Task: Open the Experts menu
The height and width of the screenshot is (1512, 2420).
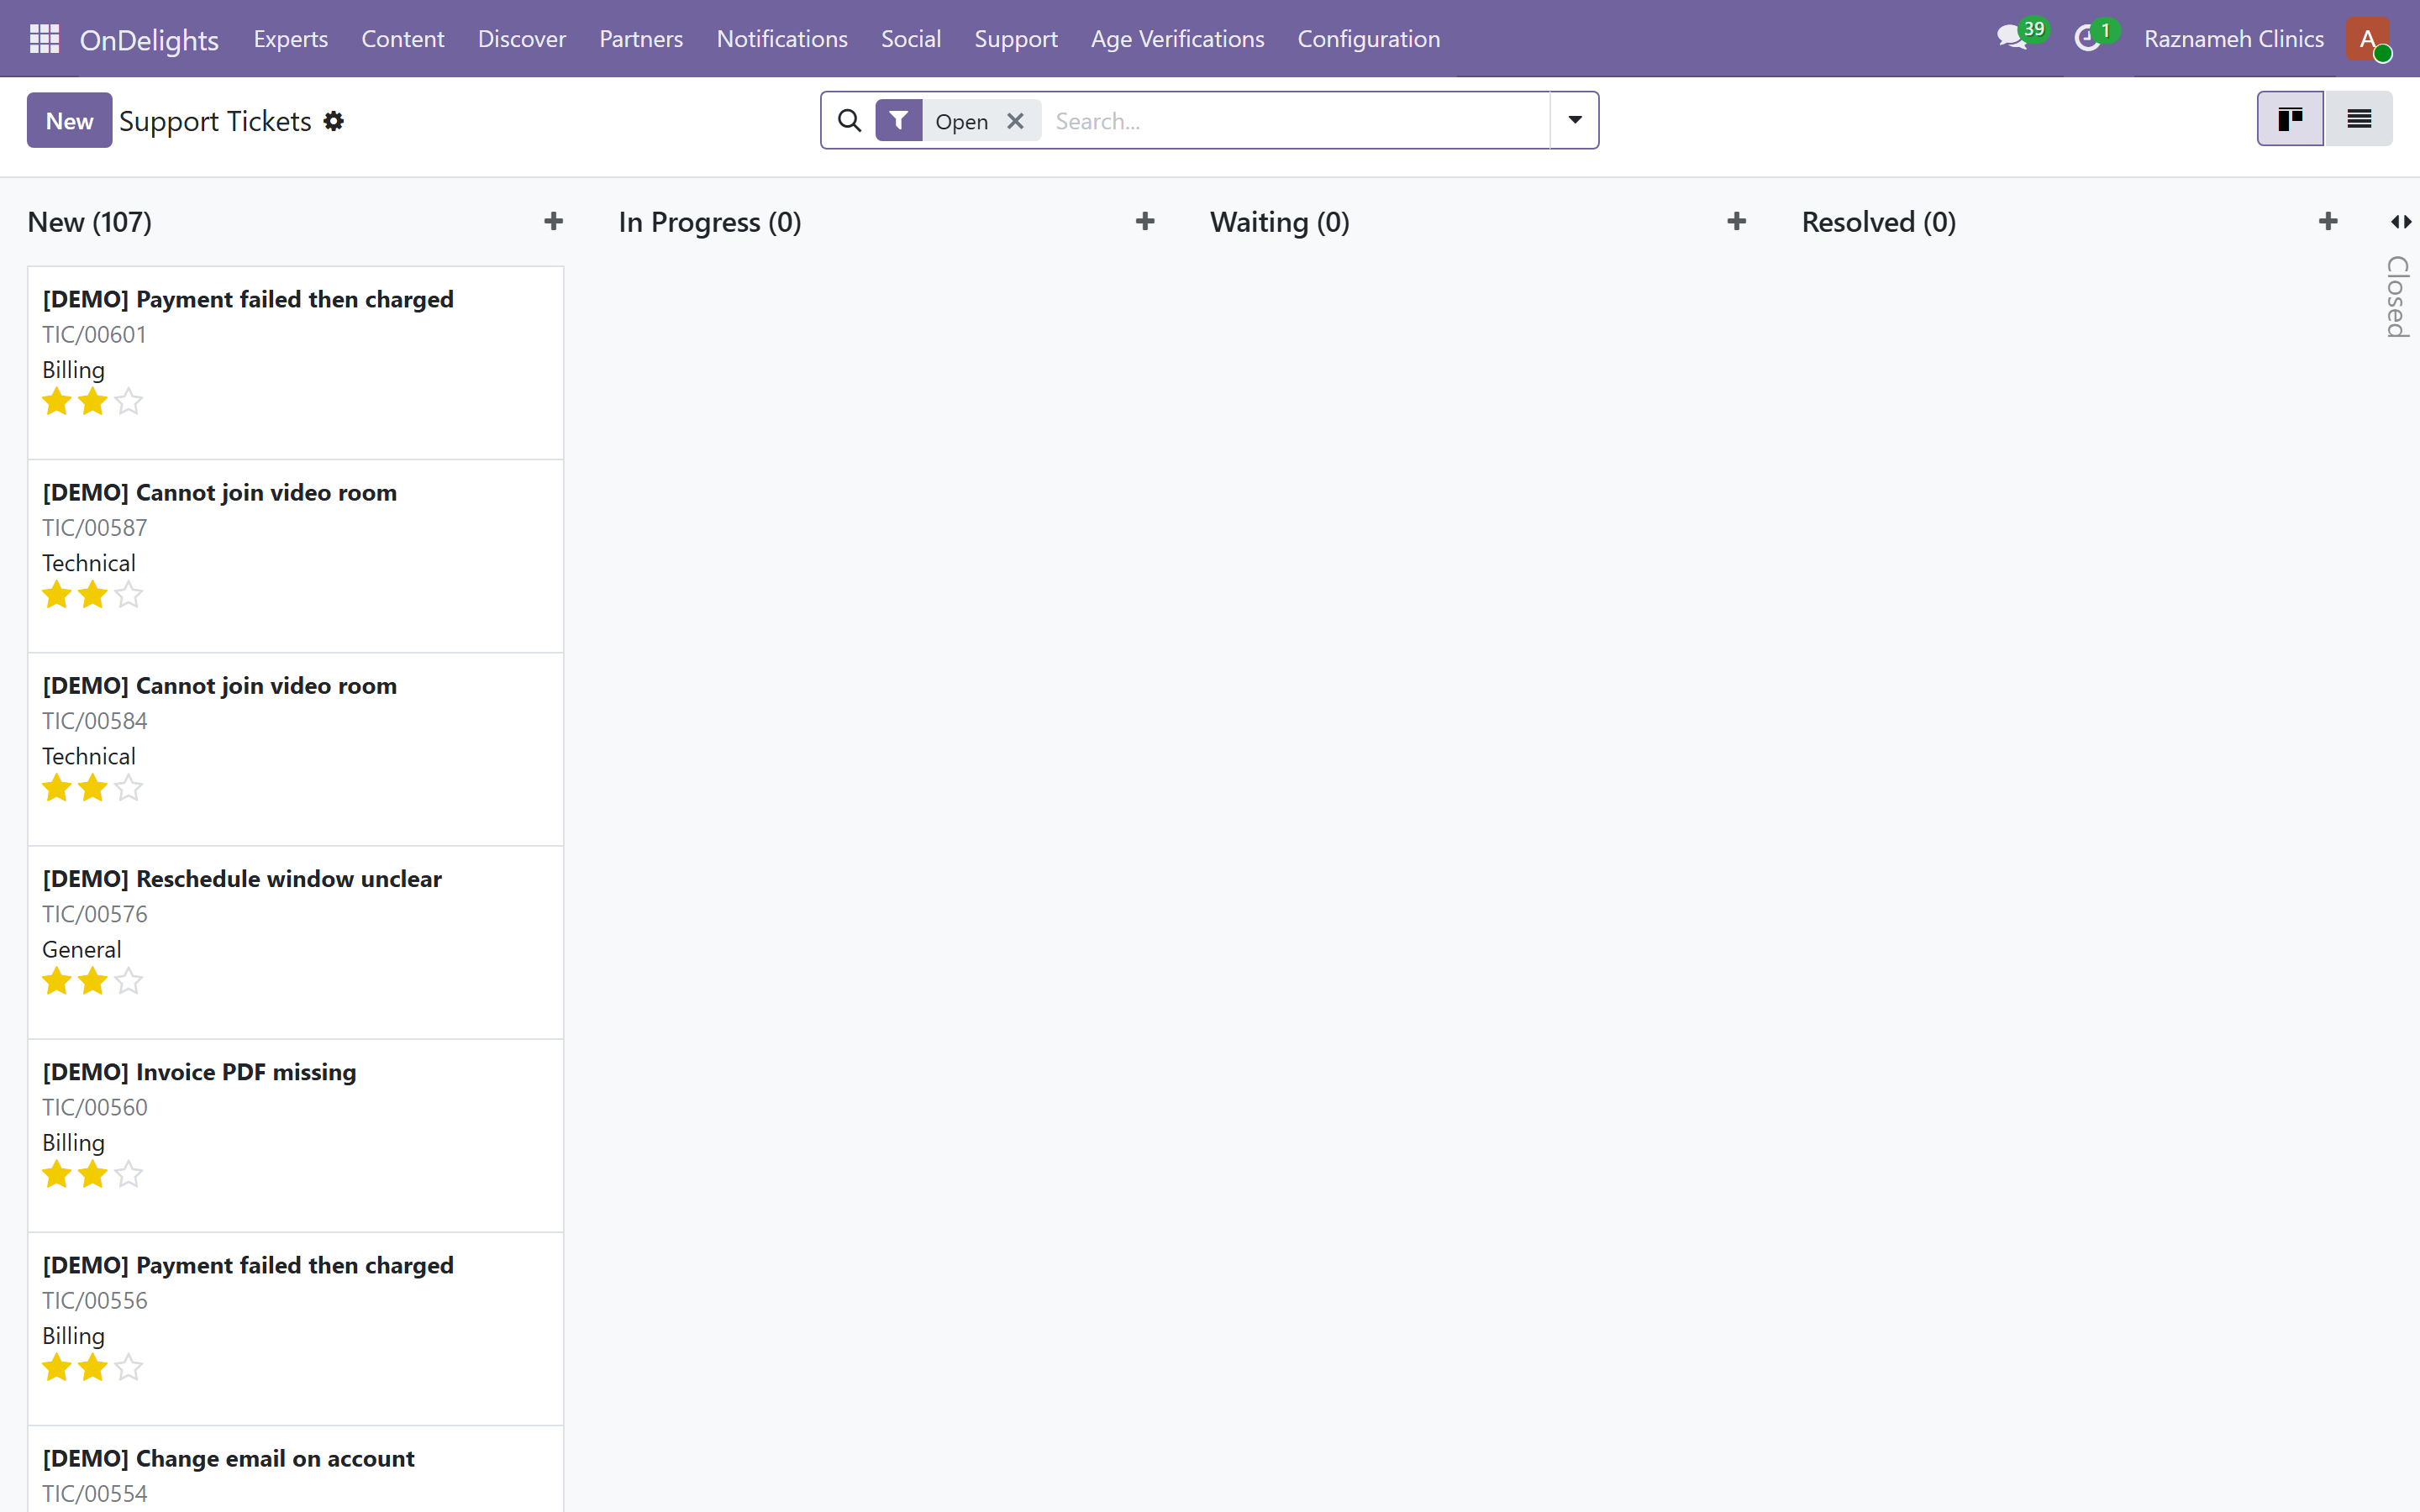Action: [291, 39]
